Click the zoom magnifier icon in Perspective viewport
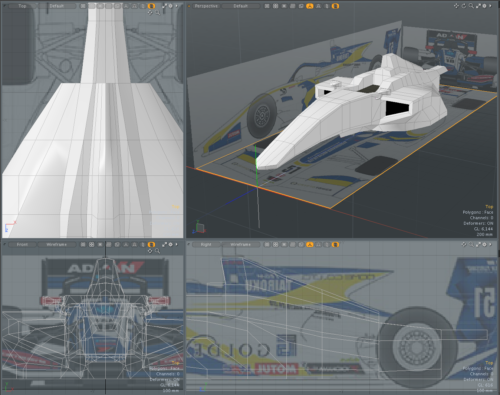This screenshot has width=500, height=395. coord(471,6)
